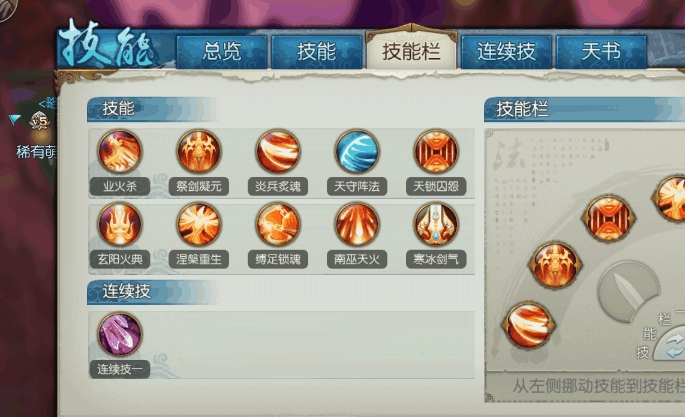Switch to the 技能 tab
Screen dimensions: 685x417
[x=317, y=52]
